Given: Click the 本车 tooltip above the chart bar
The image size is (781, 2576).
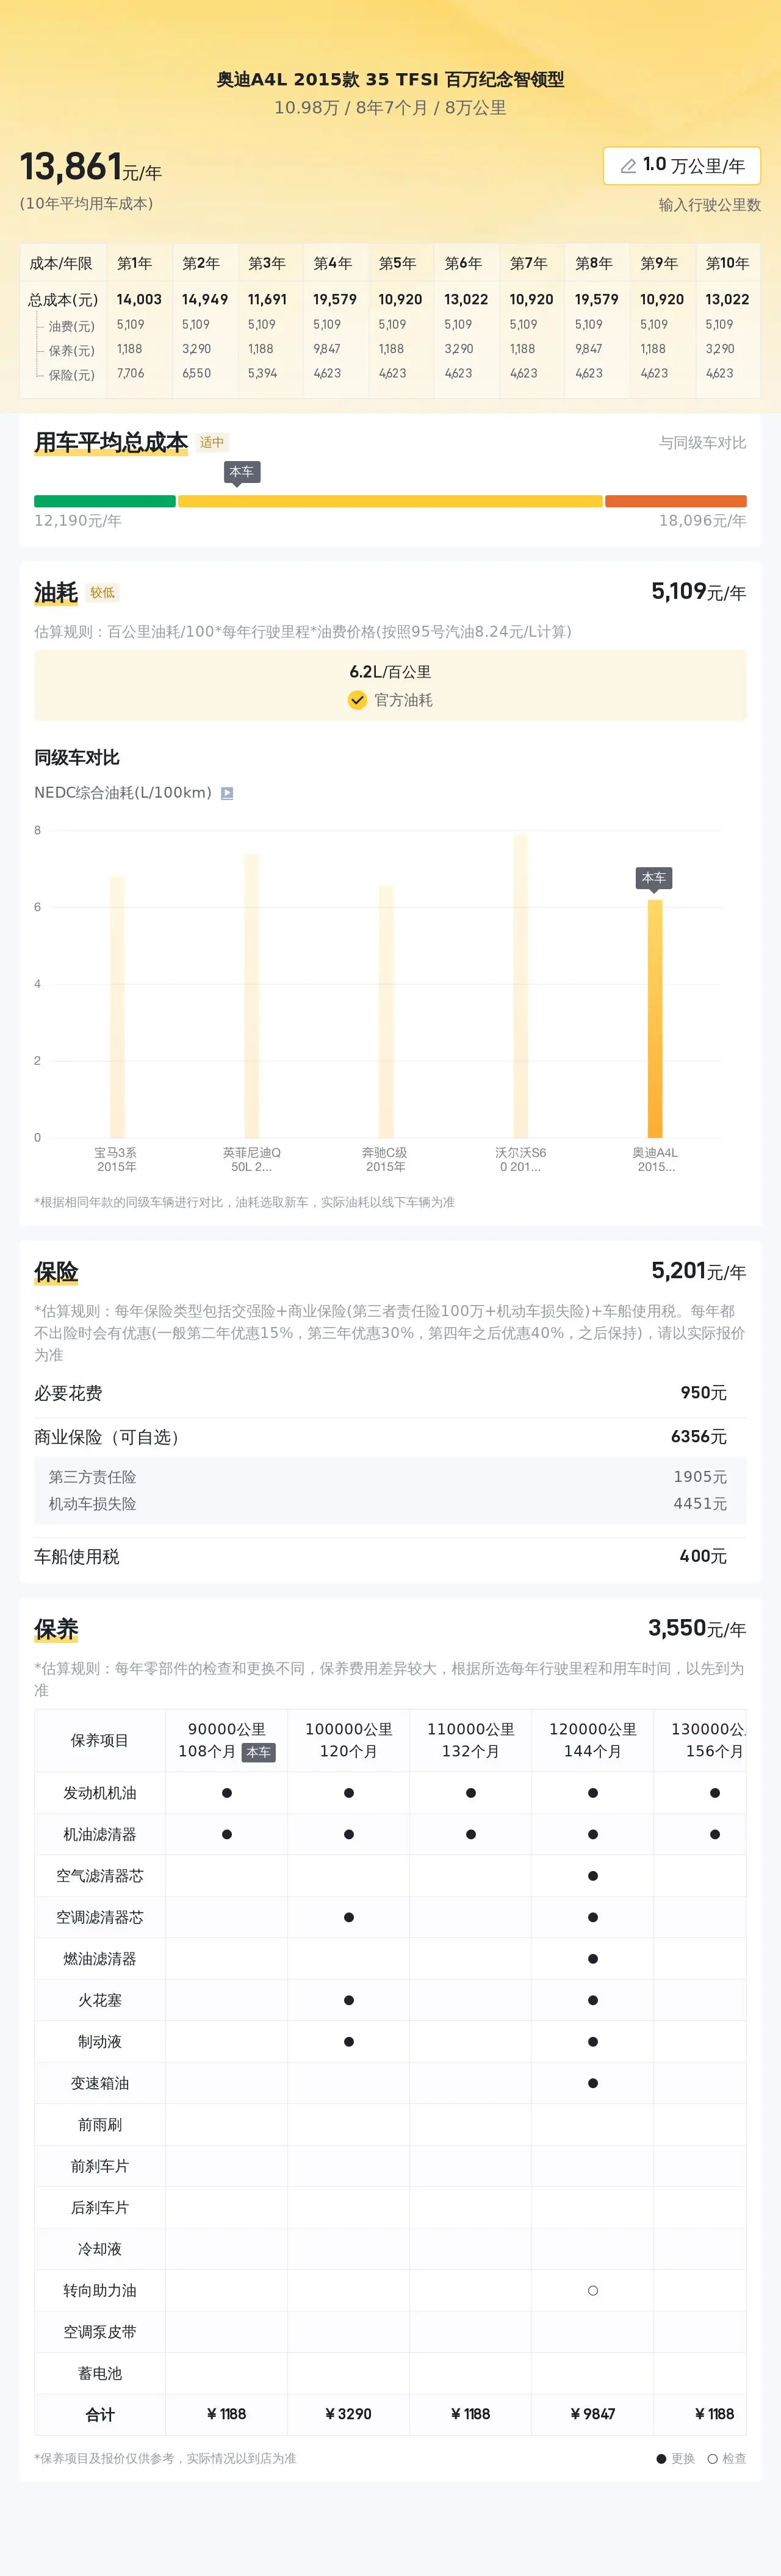Looking at the screenshot, I should pyautogui.click(x=654, y=878).
